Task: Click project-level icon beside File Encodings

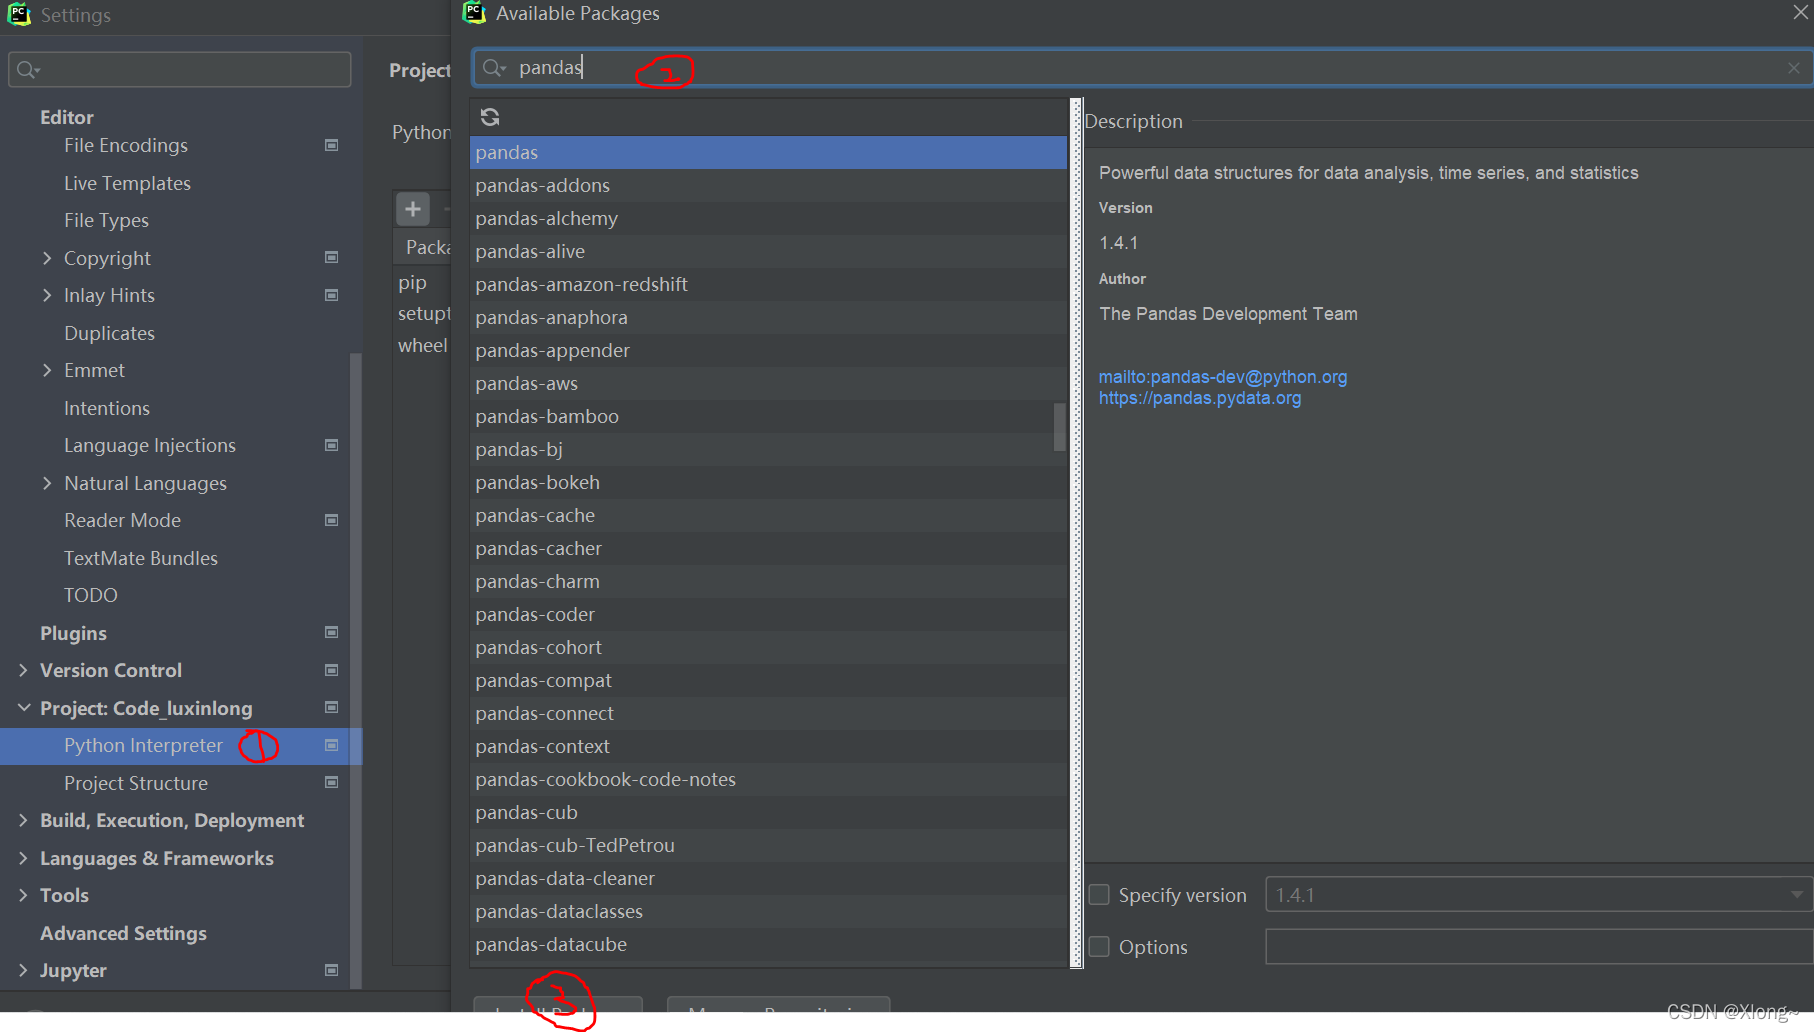Action: tap(332, 145)
